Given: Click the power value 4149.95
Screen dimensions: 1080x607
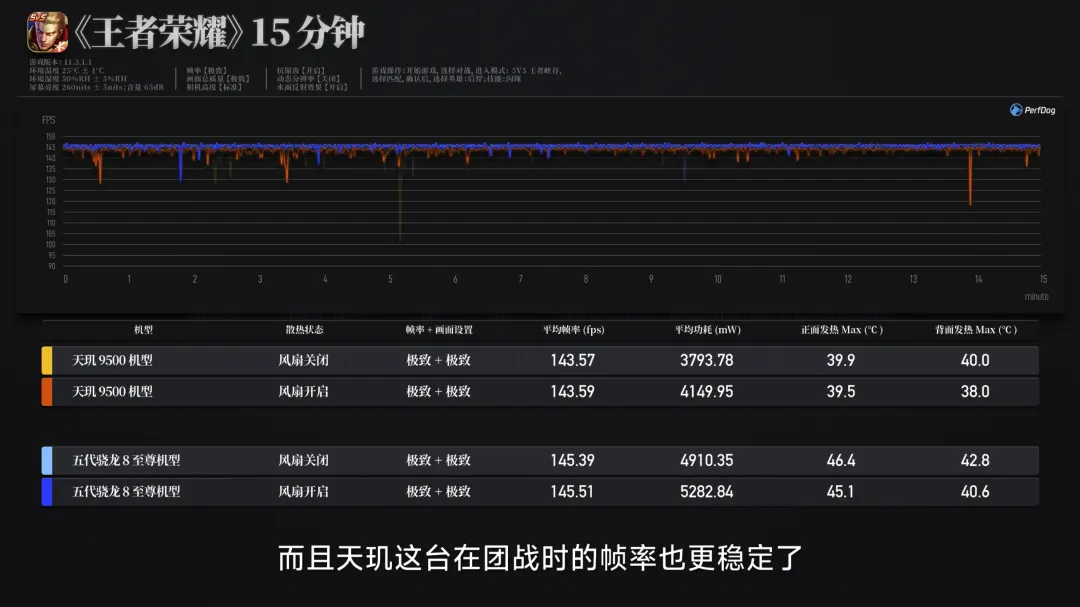Looking at the screenshot, I should [x=707, y=391].
